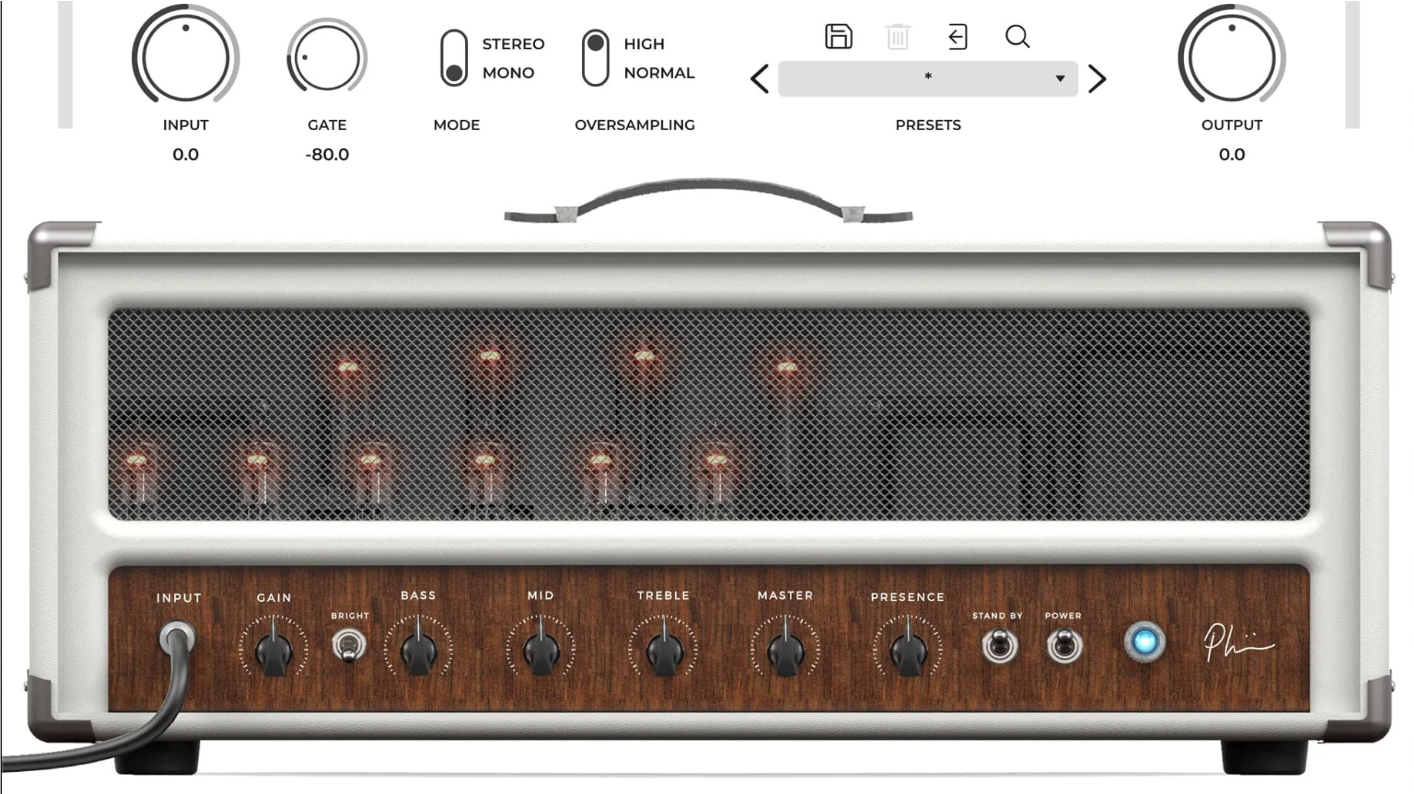Screen dimensions: 1414x794
Task: Flip the amp Power switch
Action: [1062, 646]
